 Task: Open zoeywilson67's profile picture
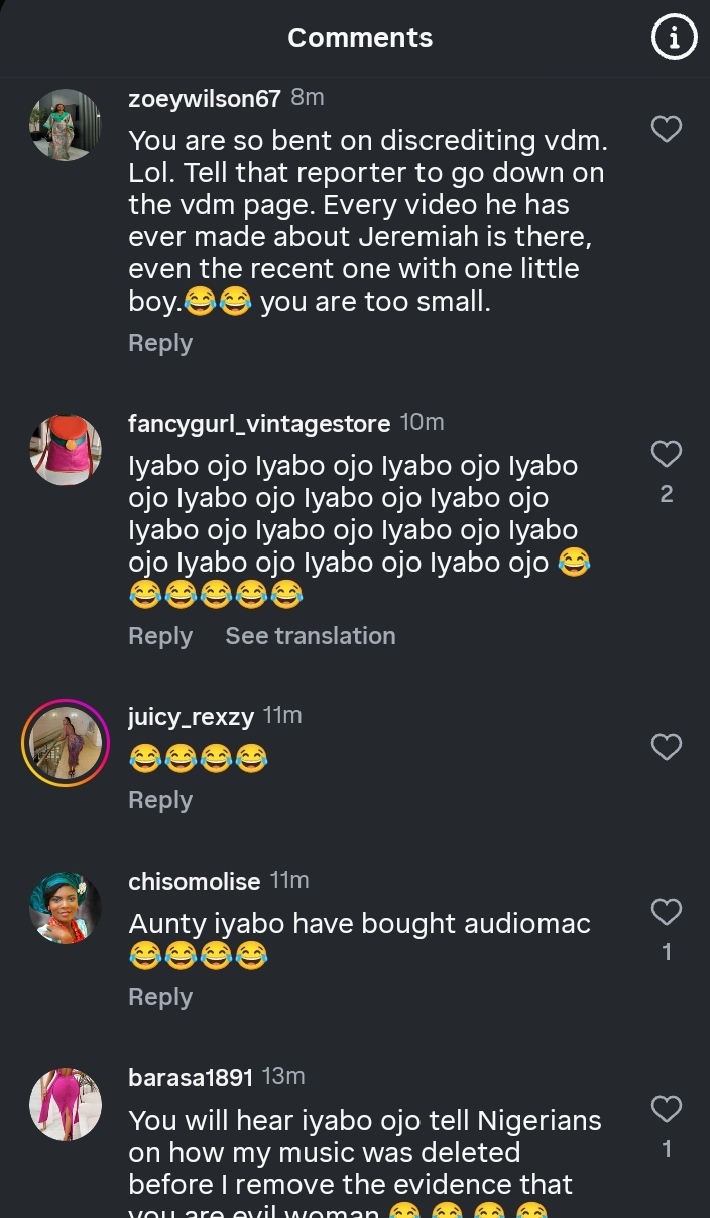(66, 125)
